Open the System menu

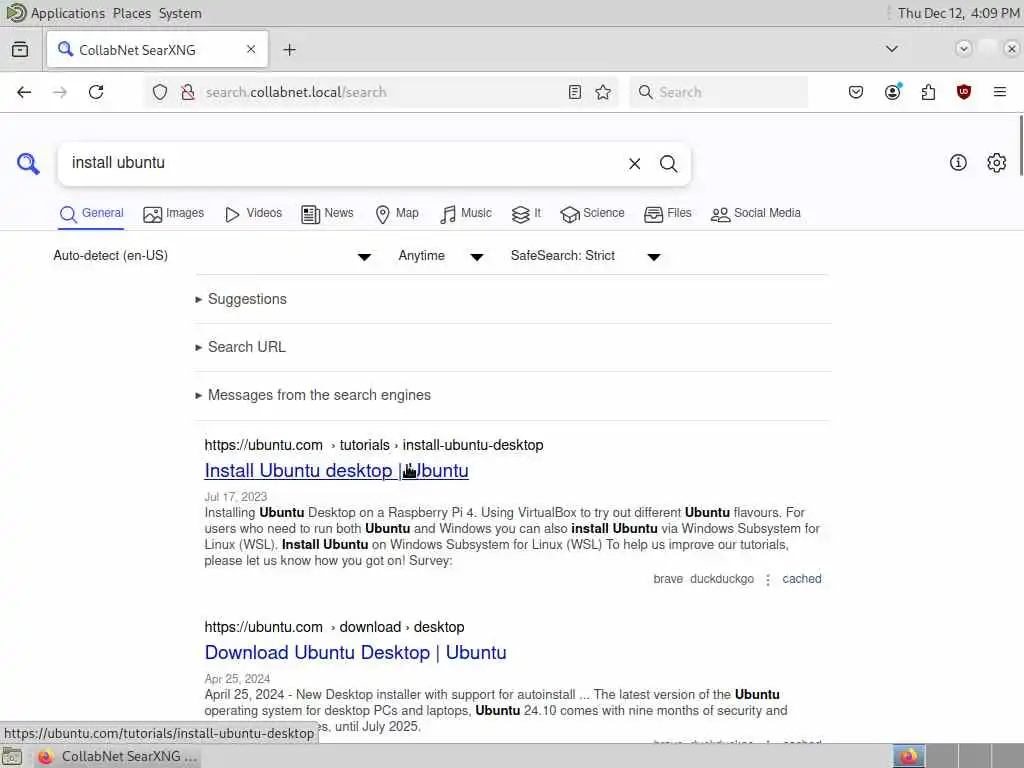[x=180, y=13]
